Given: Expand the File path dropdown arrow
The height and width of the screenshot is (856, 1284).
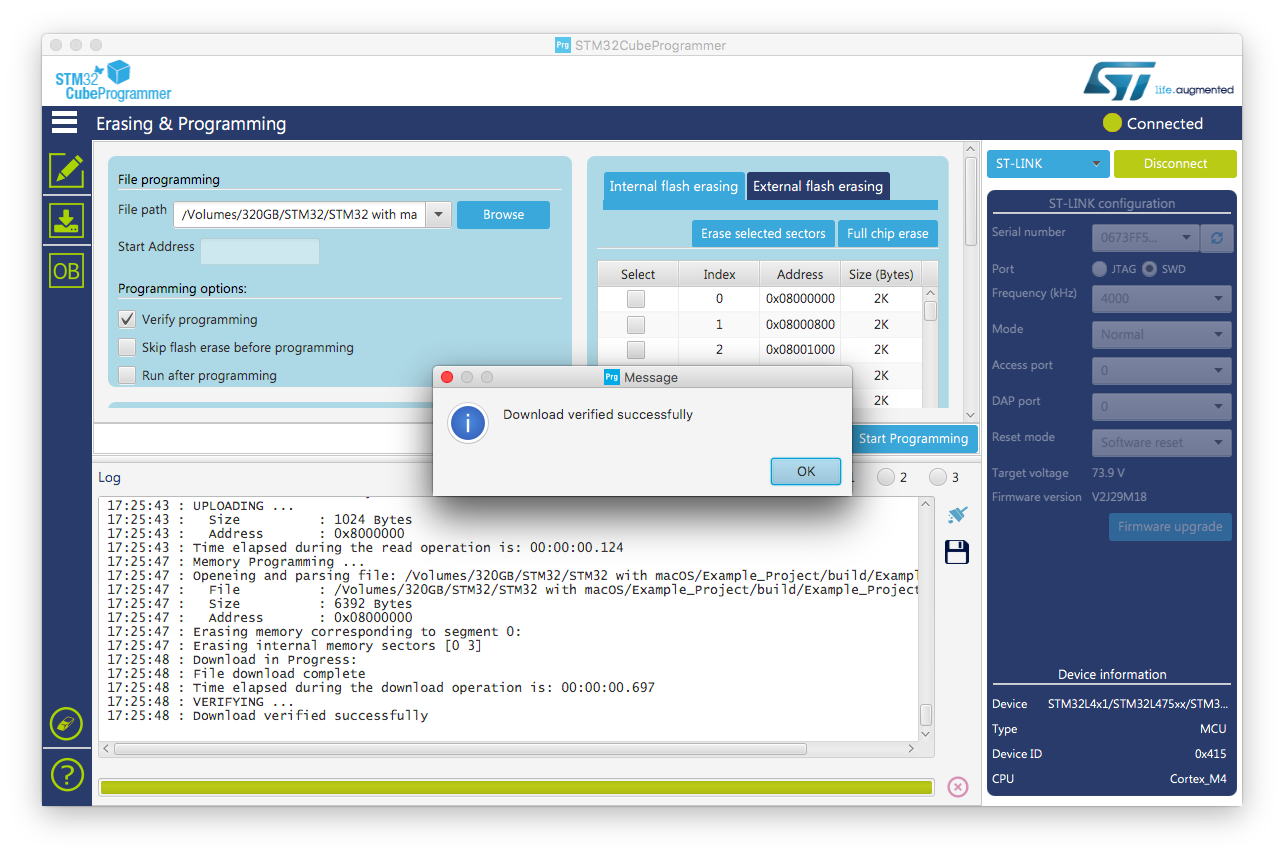Looking at the screenshot, I should [438, 215].
